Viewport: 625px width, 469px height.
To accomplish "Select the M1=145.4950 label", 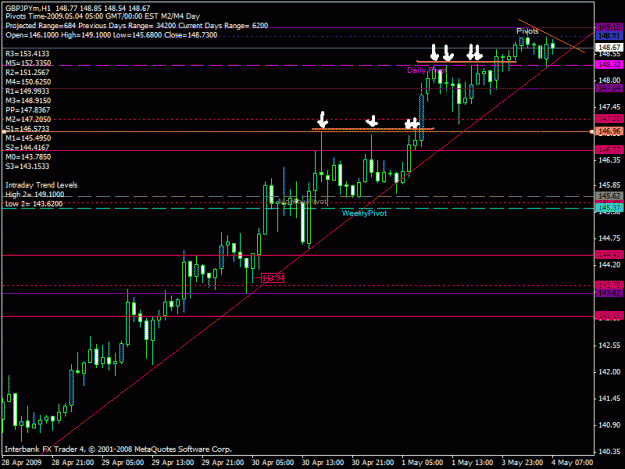I will click(28, 138).
